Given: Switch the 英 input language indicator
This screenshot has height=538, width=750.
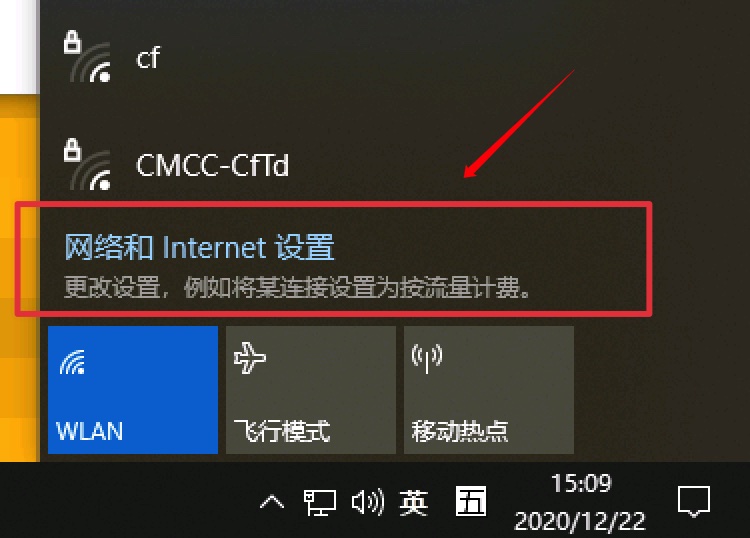Looking at the screenshot, I should [414, 503].
